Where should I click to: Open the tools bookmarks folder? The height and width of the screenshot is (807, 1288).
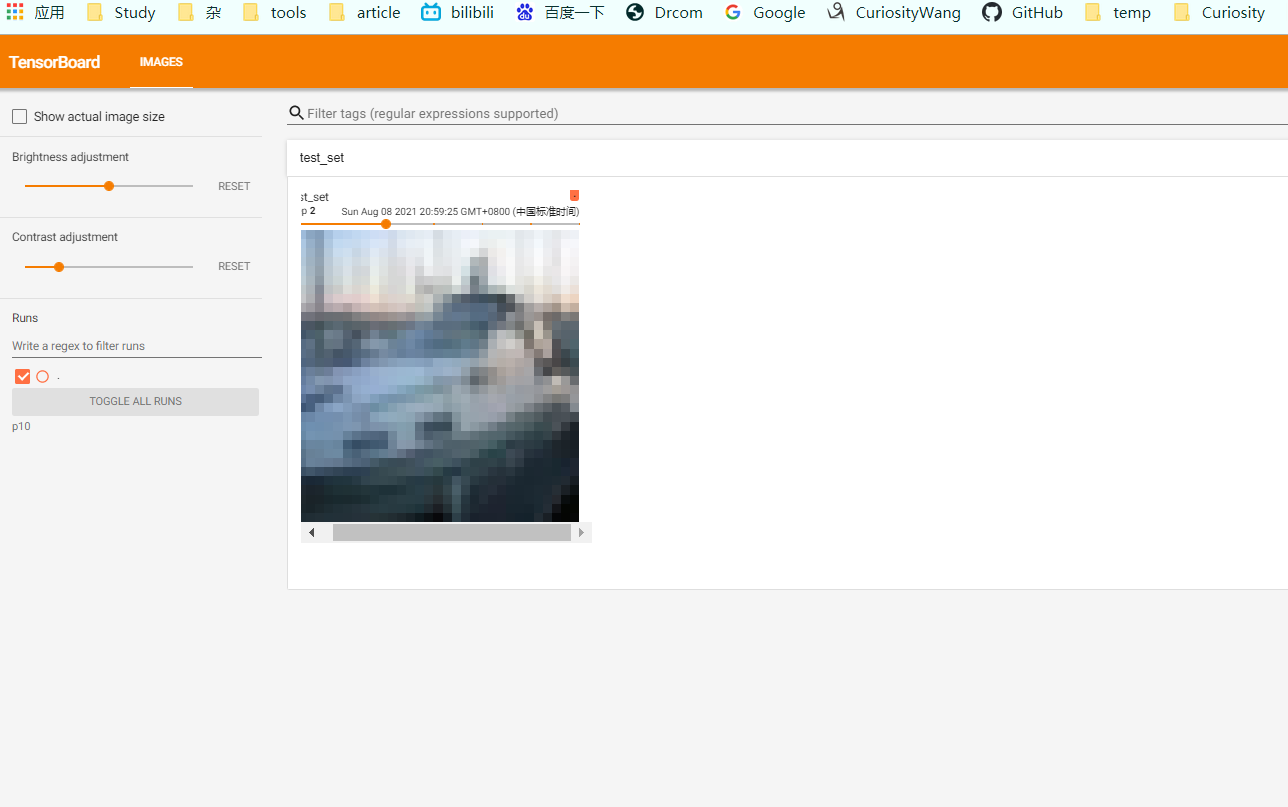(x=274, y=12)
